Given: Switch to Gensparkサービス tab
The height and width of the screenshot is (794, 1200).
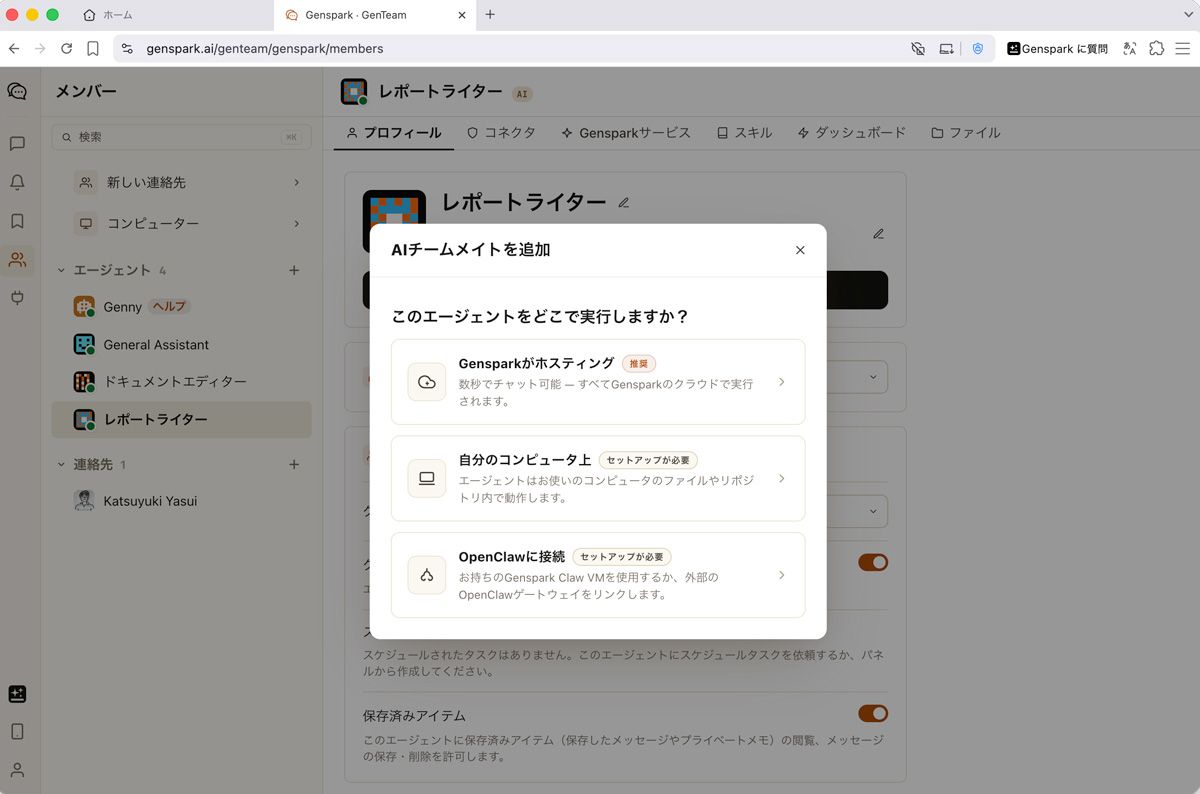Looking at the screenshot, I should click(626, 132).
